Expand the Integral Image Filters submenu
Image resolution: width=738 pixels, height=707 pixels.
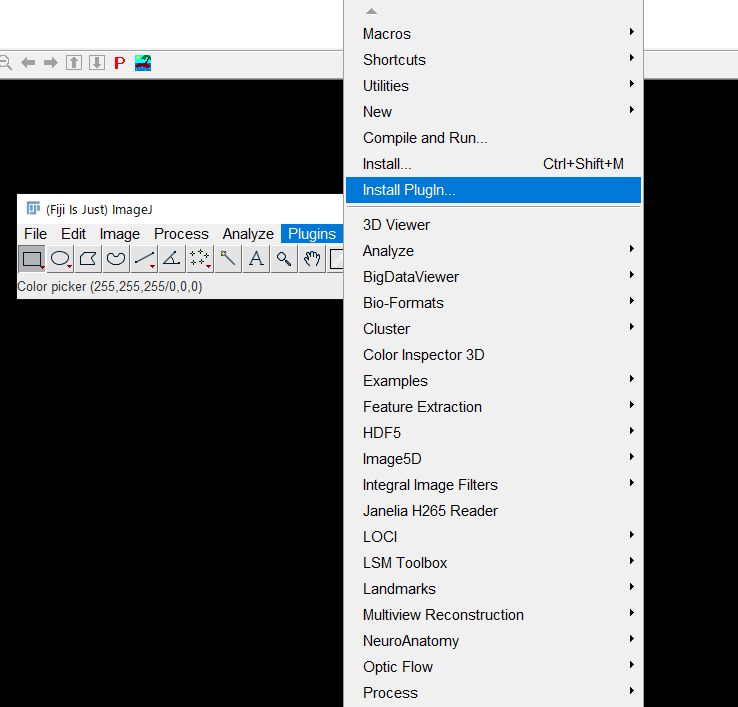pyautogui.click(x=493, y=485)
